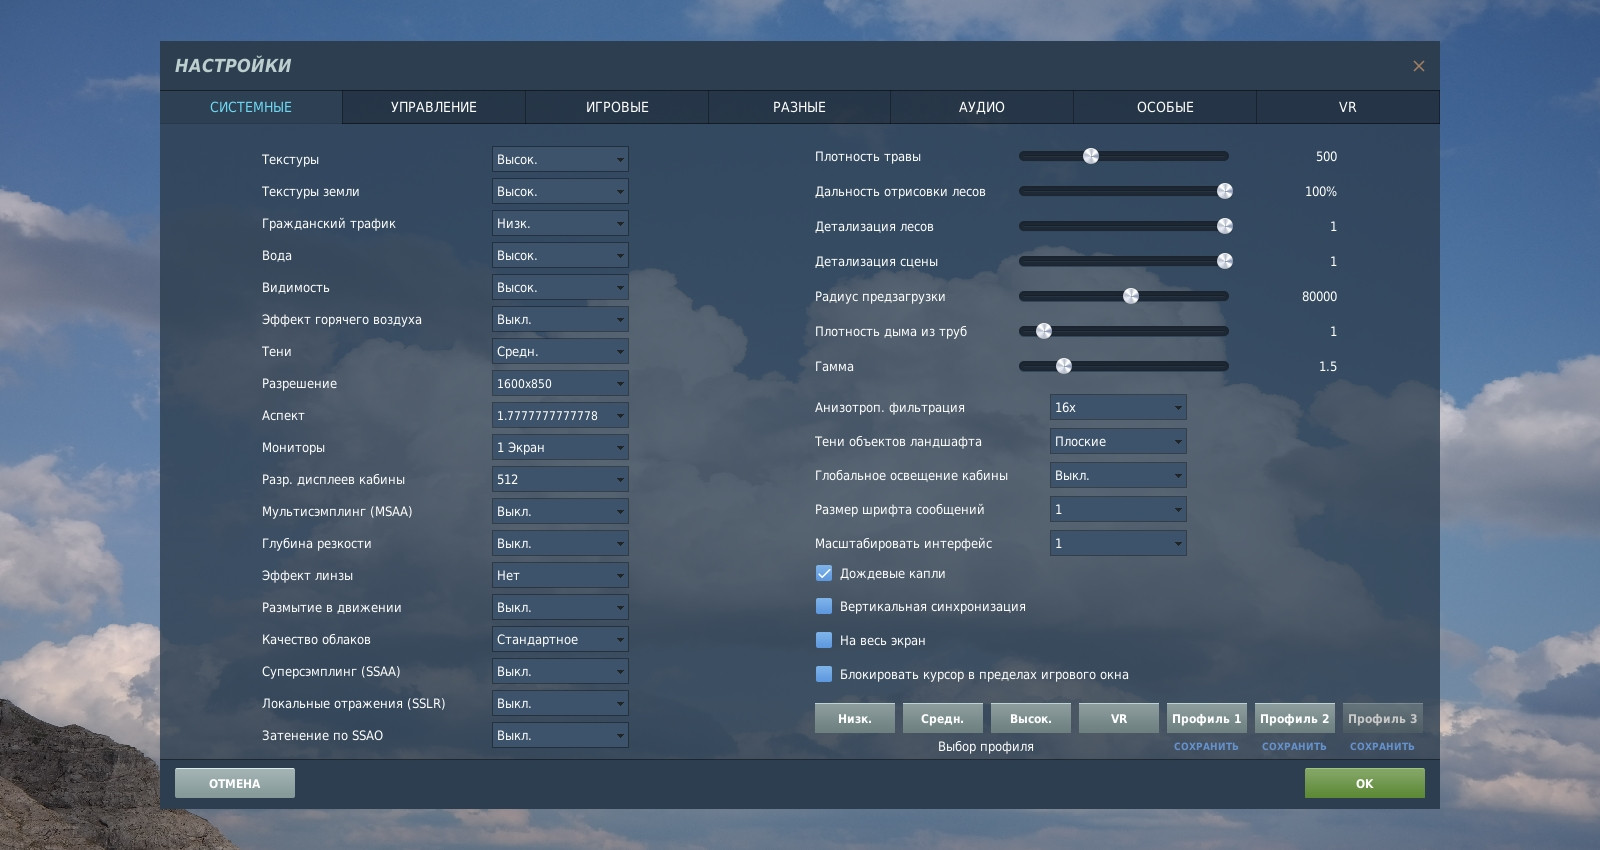The width and height of the screenshot is (1600, 850).
Task: Confirm settings with the OK button
Action: tap(1365, 783)
